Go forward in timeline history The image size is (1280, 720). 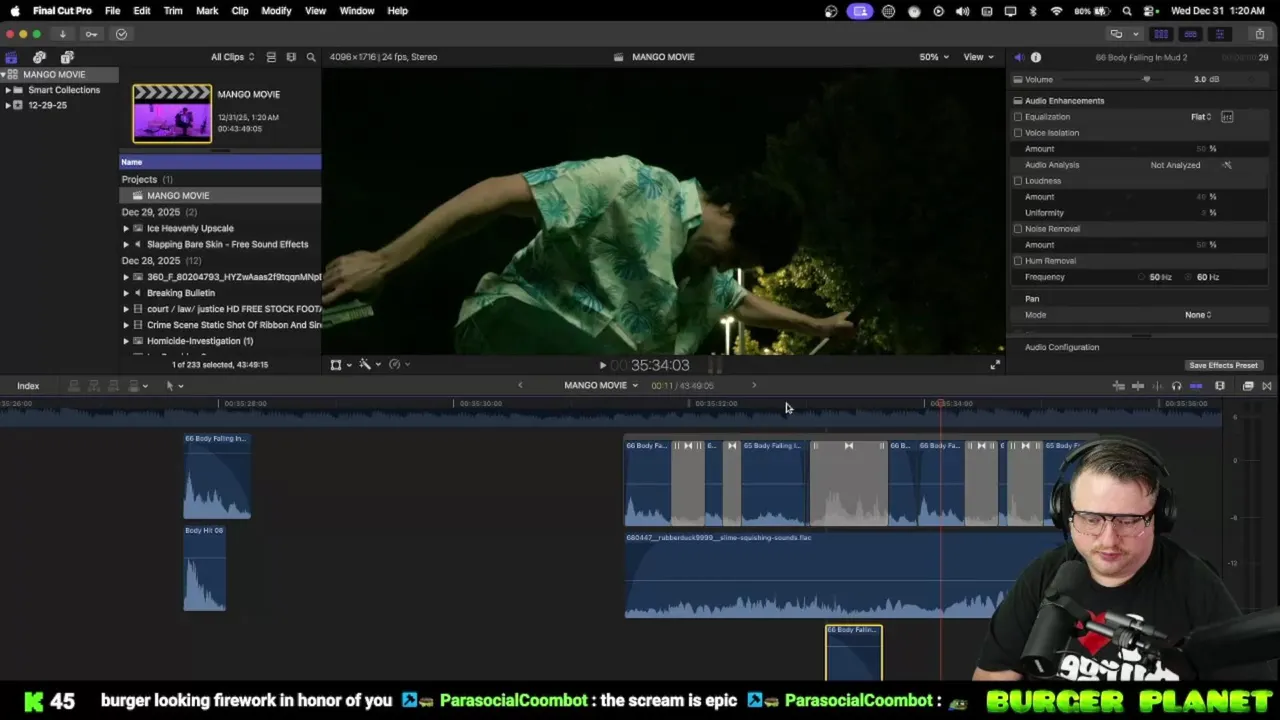tap(754, 386)
